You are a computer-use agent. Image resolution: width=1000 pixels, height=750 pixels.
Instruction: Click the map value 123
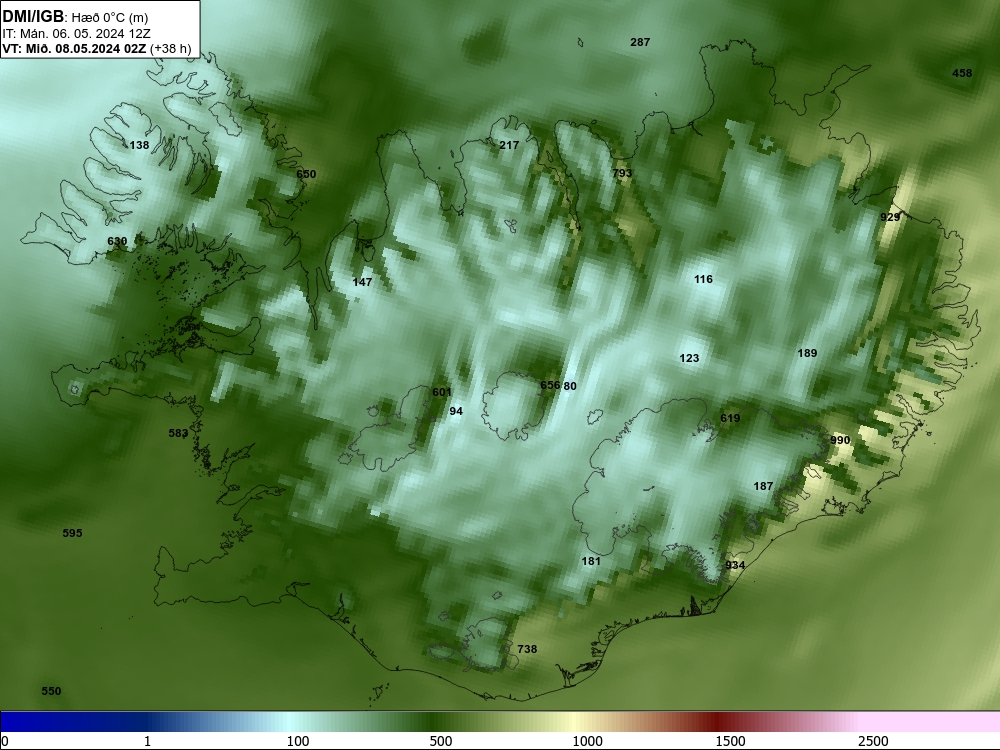(x=689, y=358)
